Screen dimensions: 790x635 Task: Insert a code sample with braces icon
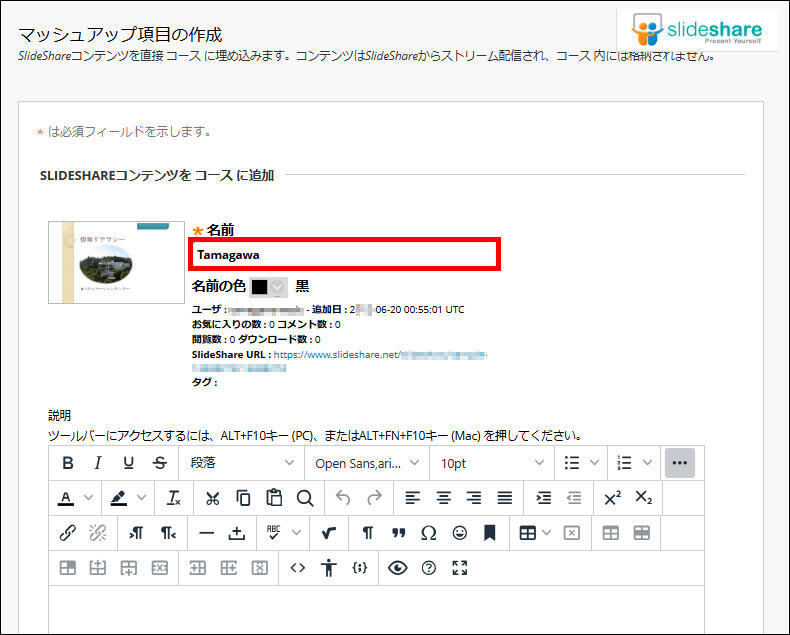[x=360, y=568]
